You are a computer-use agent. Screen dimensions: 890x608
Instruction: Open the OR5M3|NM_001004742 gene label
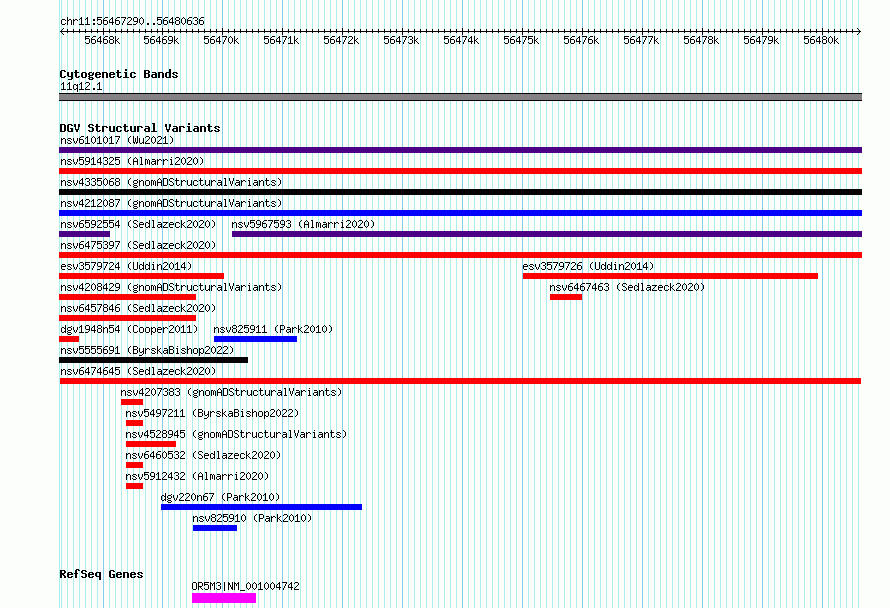tap(245, 586)
